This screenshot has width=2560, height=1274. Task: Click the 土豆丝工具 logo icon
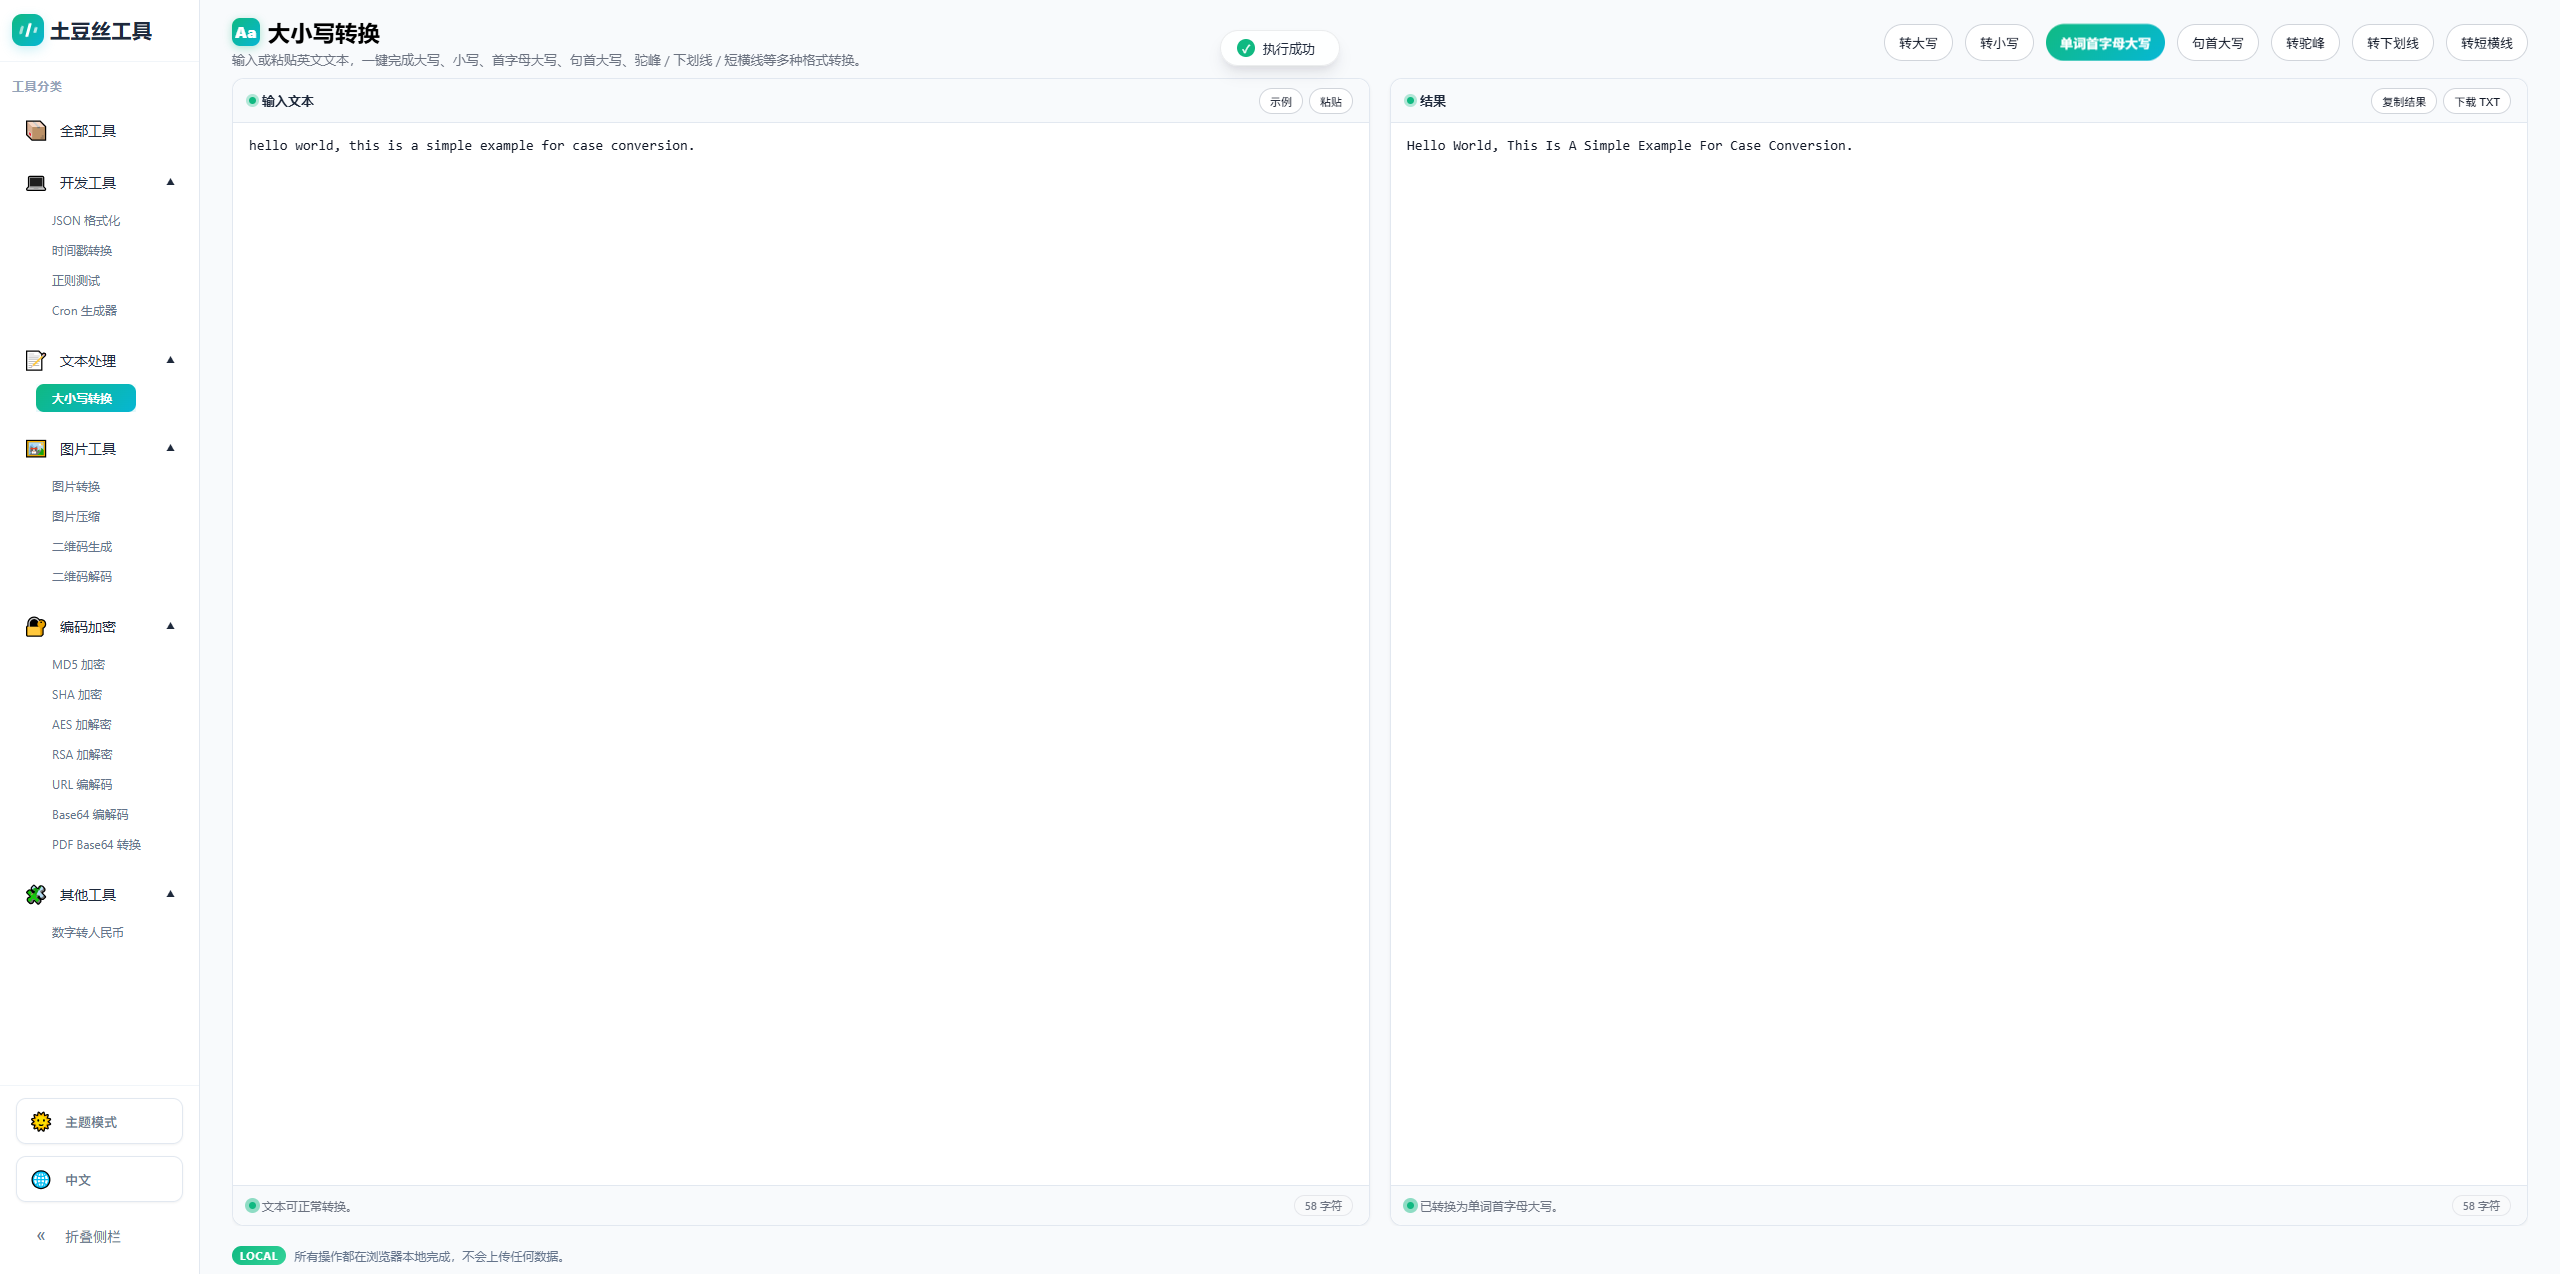coord(28,30)
